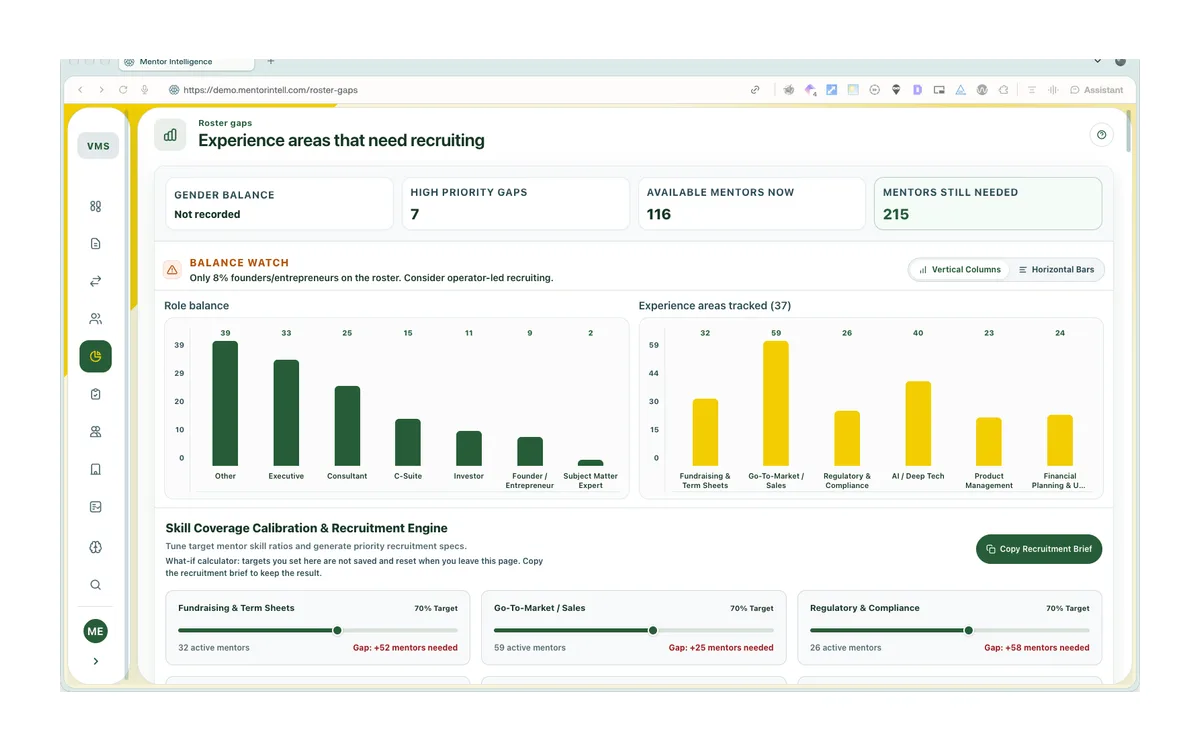The height and width of the screenshot is (750, 1200).
Task: Click the Copy Recruitment Brief button
Action: coord(1039,549)
